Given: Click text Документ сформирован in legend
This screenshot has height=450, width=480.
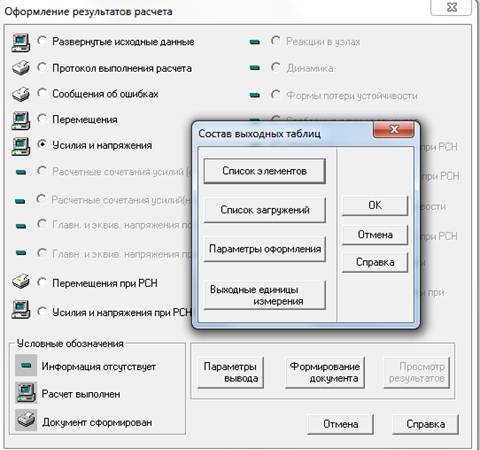Looking at the screenshot, I should 97,422.
